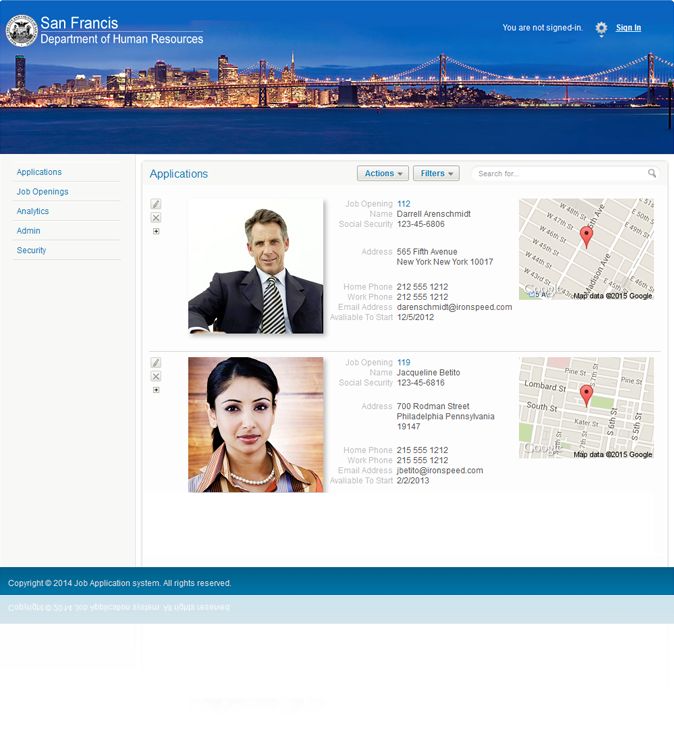Click social security number 123-45-6806

(421, 224)
